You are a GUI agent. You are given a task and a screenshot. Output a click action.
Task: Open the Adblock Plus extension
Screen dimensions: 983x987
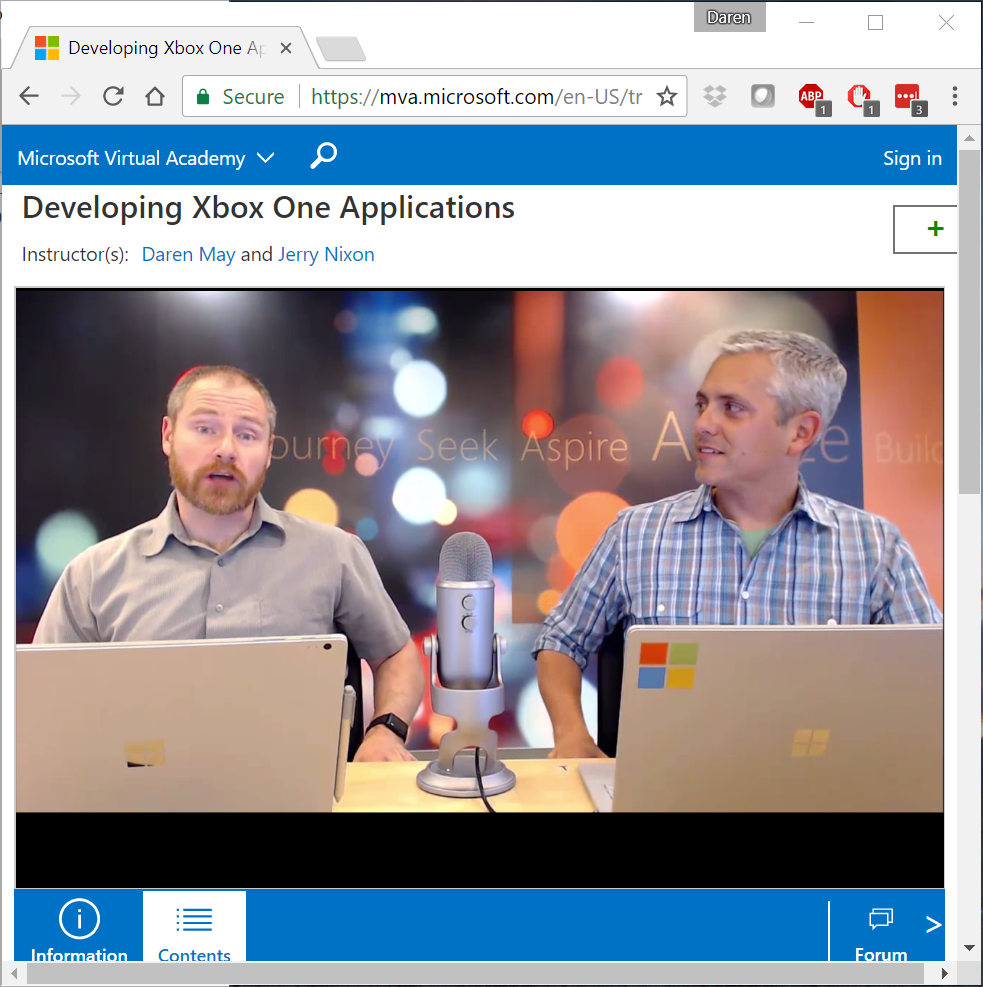(x=812, y=98)
